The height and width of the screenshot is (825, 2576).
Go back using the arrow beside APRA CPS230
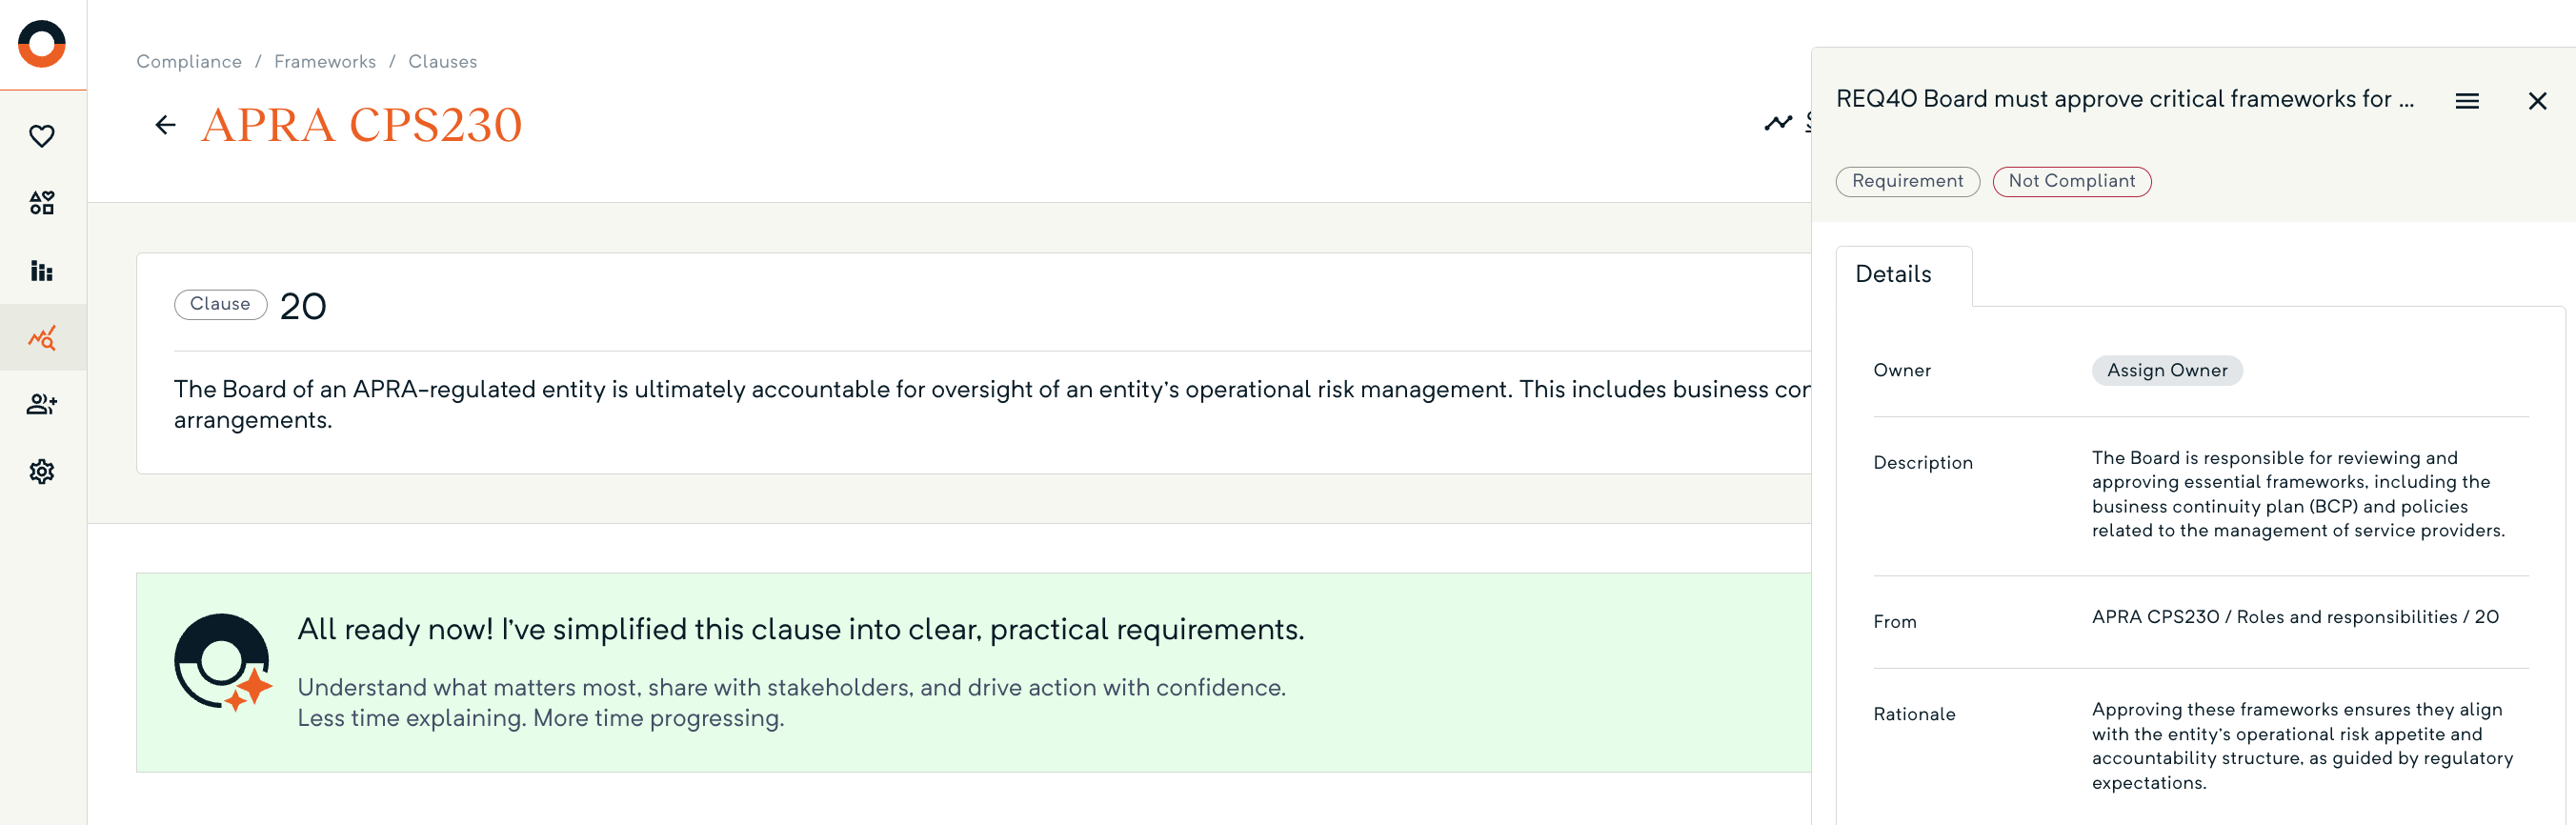166,125
